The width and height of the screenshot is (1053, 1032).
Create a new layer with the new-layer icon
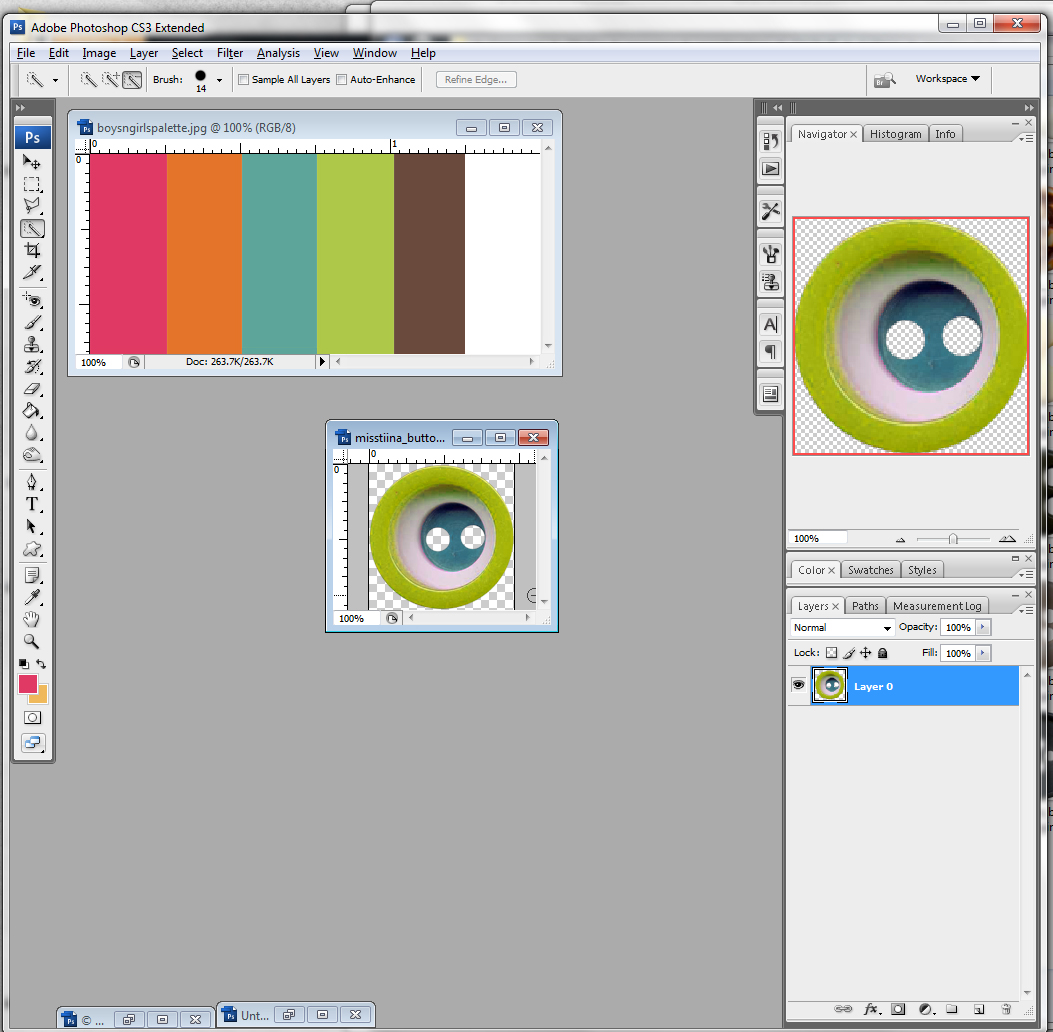(x=979, y=1011)
